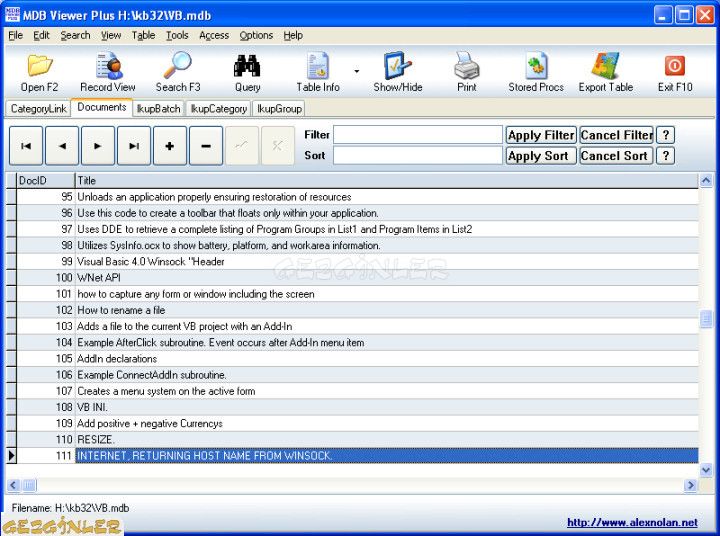This screenshot has height=536, width=720.
Task: Open a database with Open F2
Action: click(x=39, y=72)
